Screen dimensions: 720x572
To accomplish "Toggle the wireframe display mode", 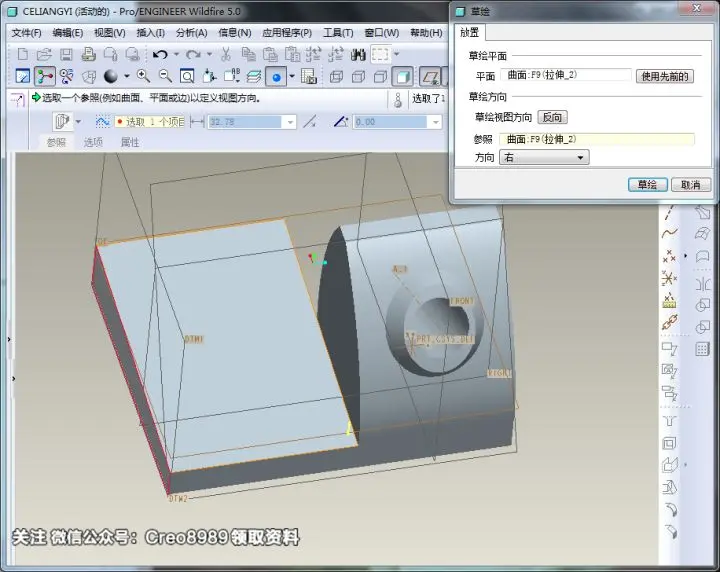I will click(337, 77).
